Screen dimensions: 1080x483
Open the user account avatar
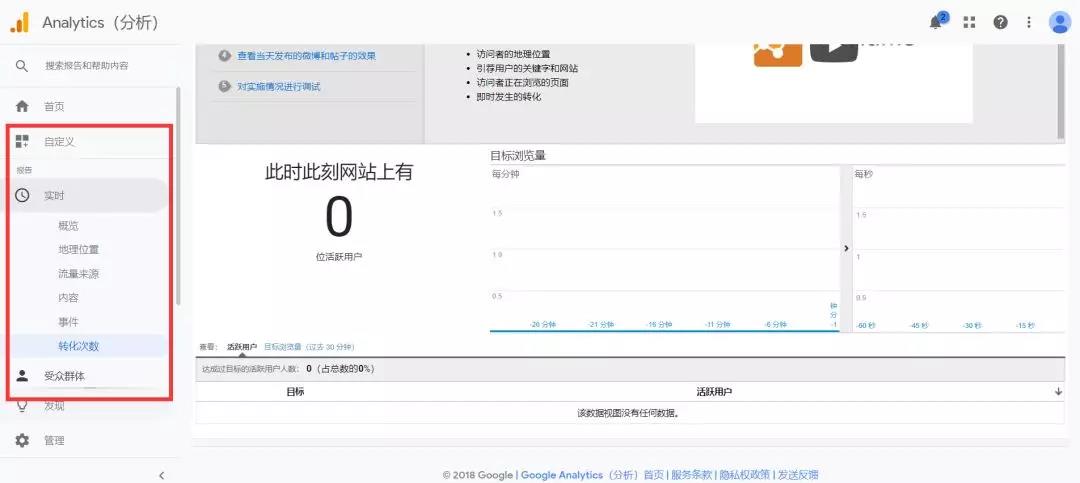point(1059,22)
